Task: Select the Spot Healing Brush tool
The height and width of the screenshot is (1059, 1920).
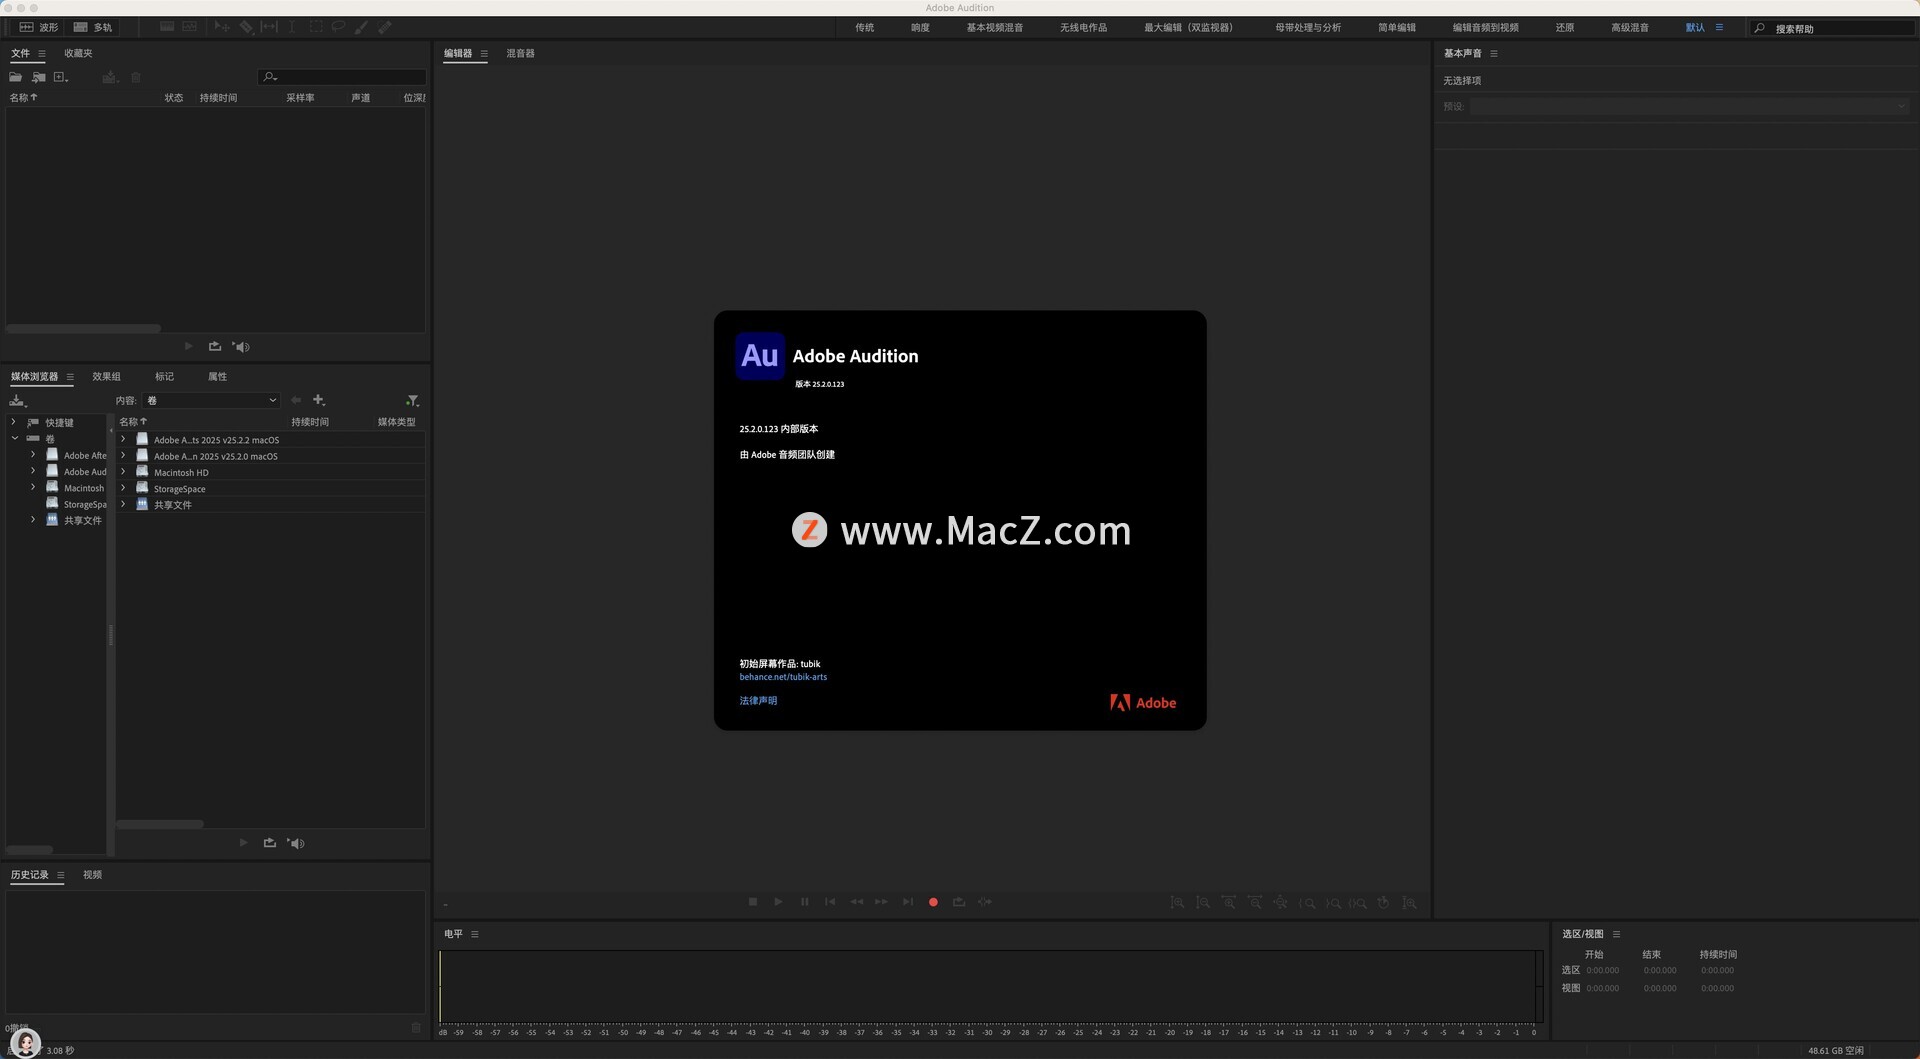Action: pyautogui.click(x=384, y=27)
